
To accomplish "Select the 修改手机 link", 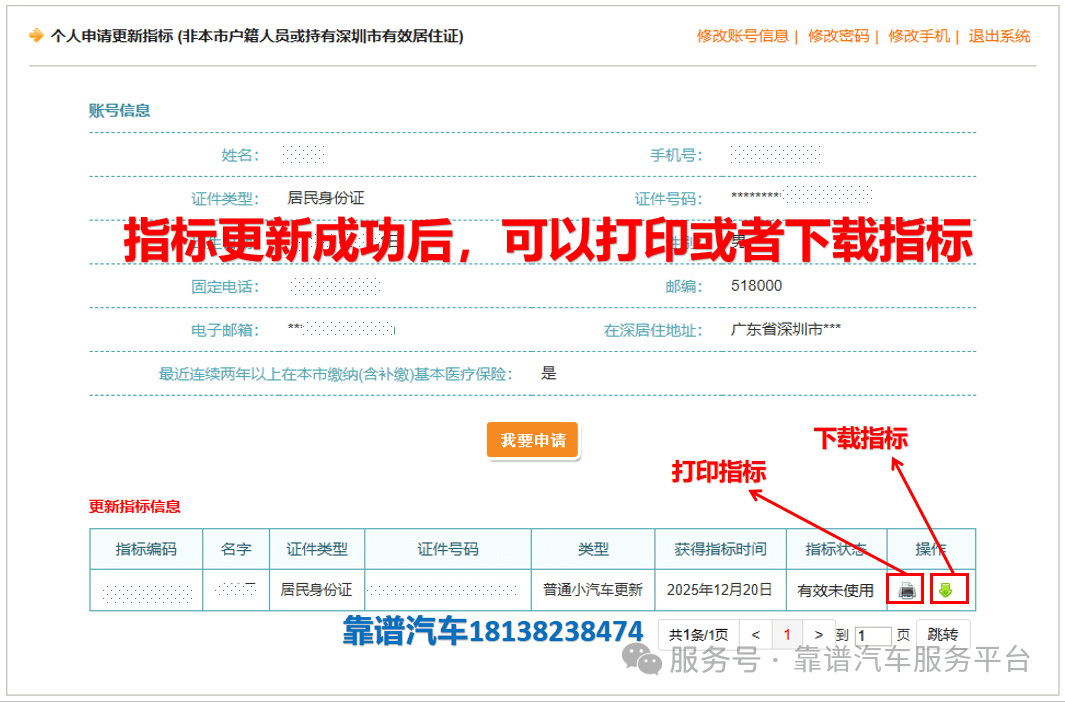I will tap(918, 36).
